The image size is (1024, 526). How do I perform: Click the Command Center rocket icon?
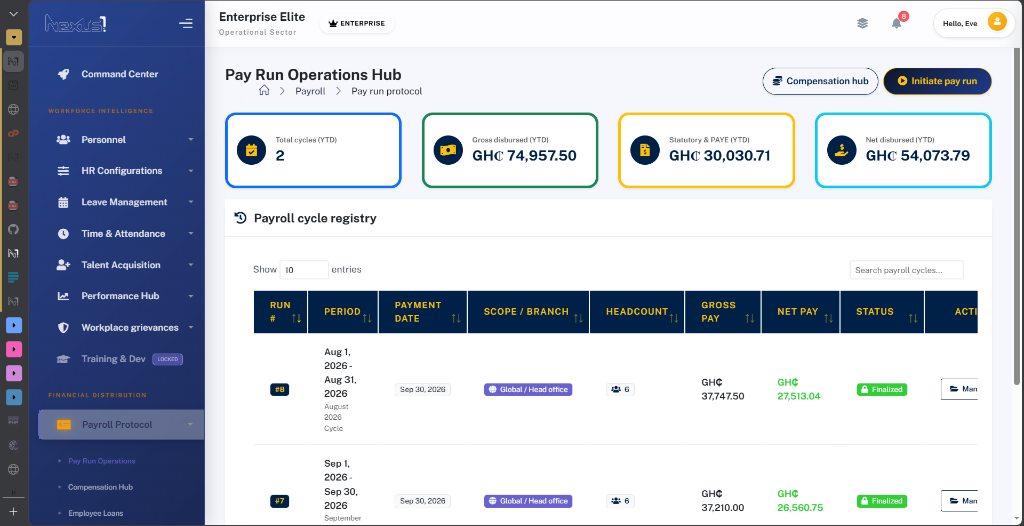63,74
